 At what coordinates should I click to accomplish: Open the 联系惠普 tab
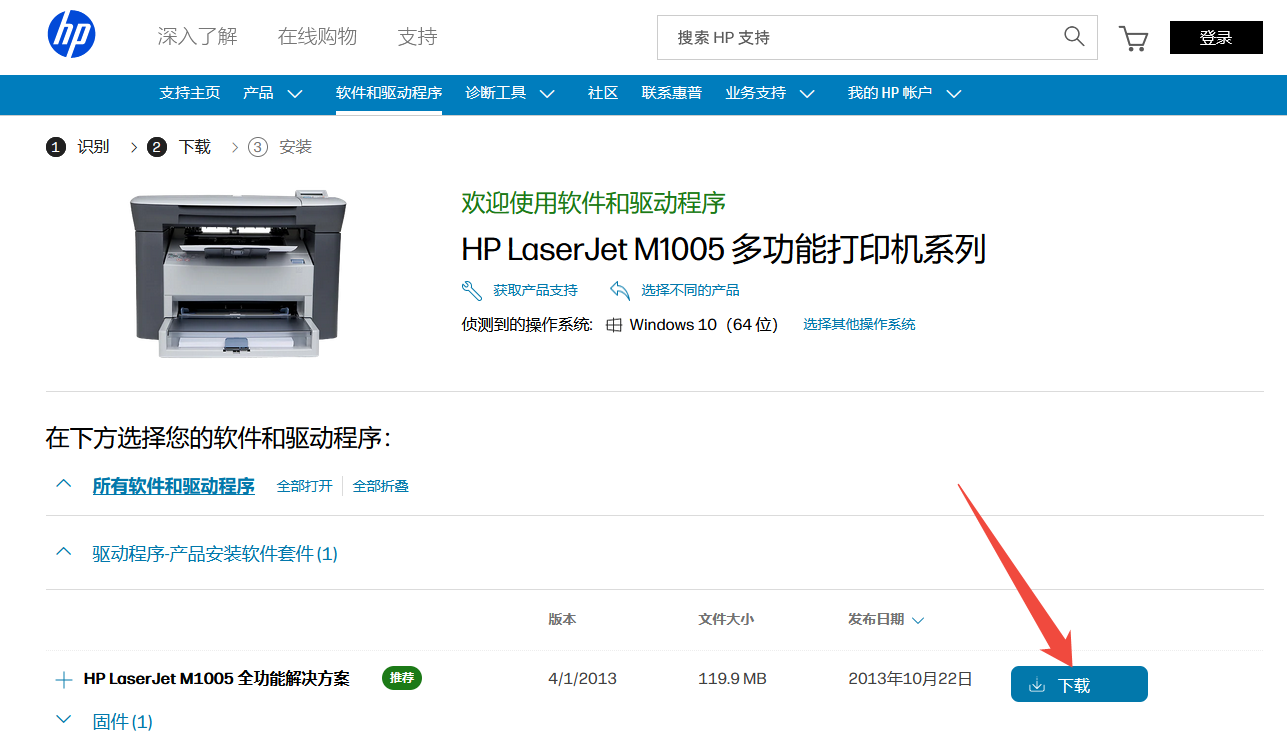pyautogui.click(x=672, y=93)
